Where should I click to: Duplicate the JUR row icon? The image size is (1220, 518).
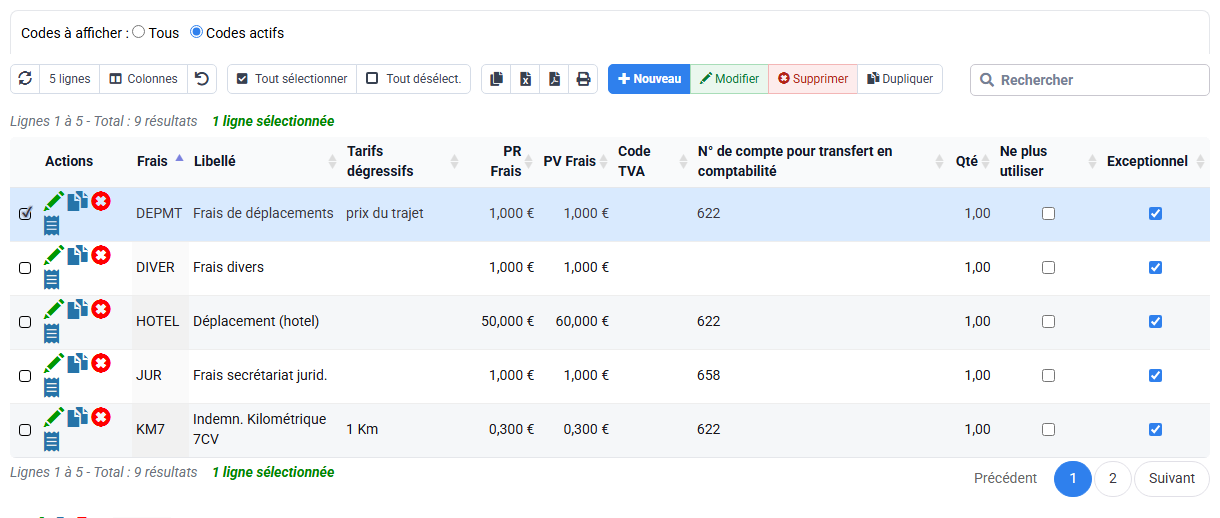(78, 363)
